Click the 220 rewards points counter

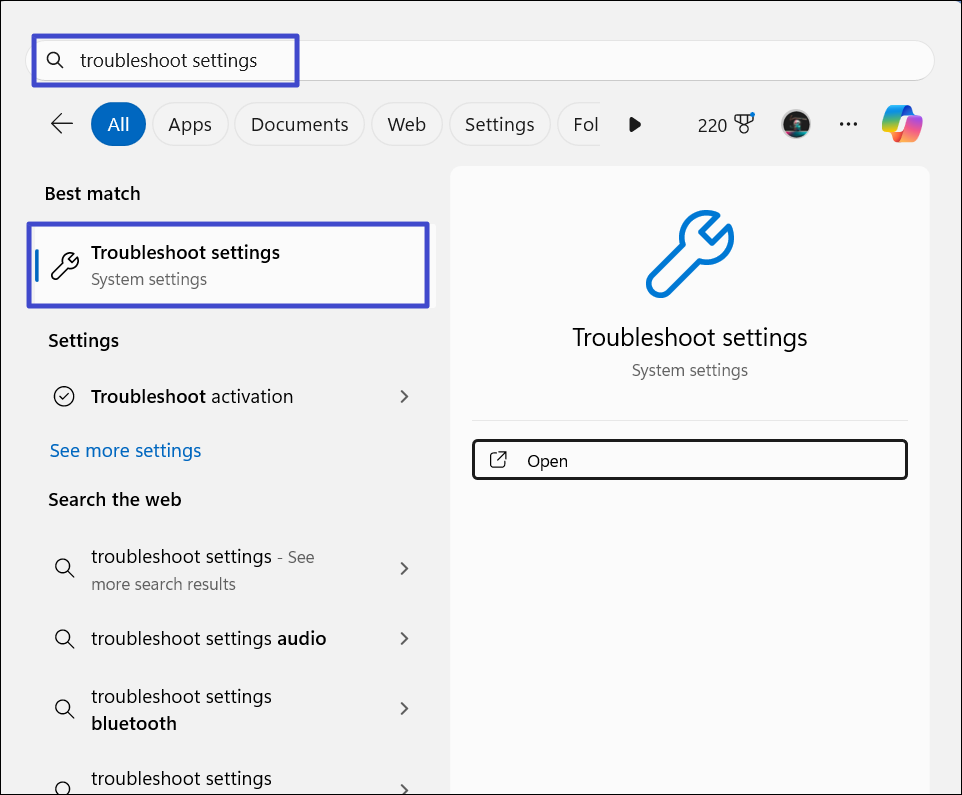tap(712, 125)
